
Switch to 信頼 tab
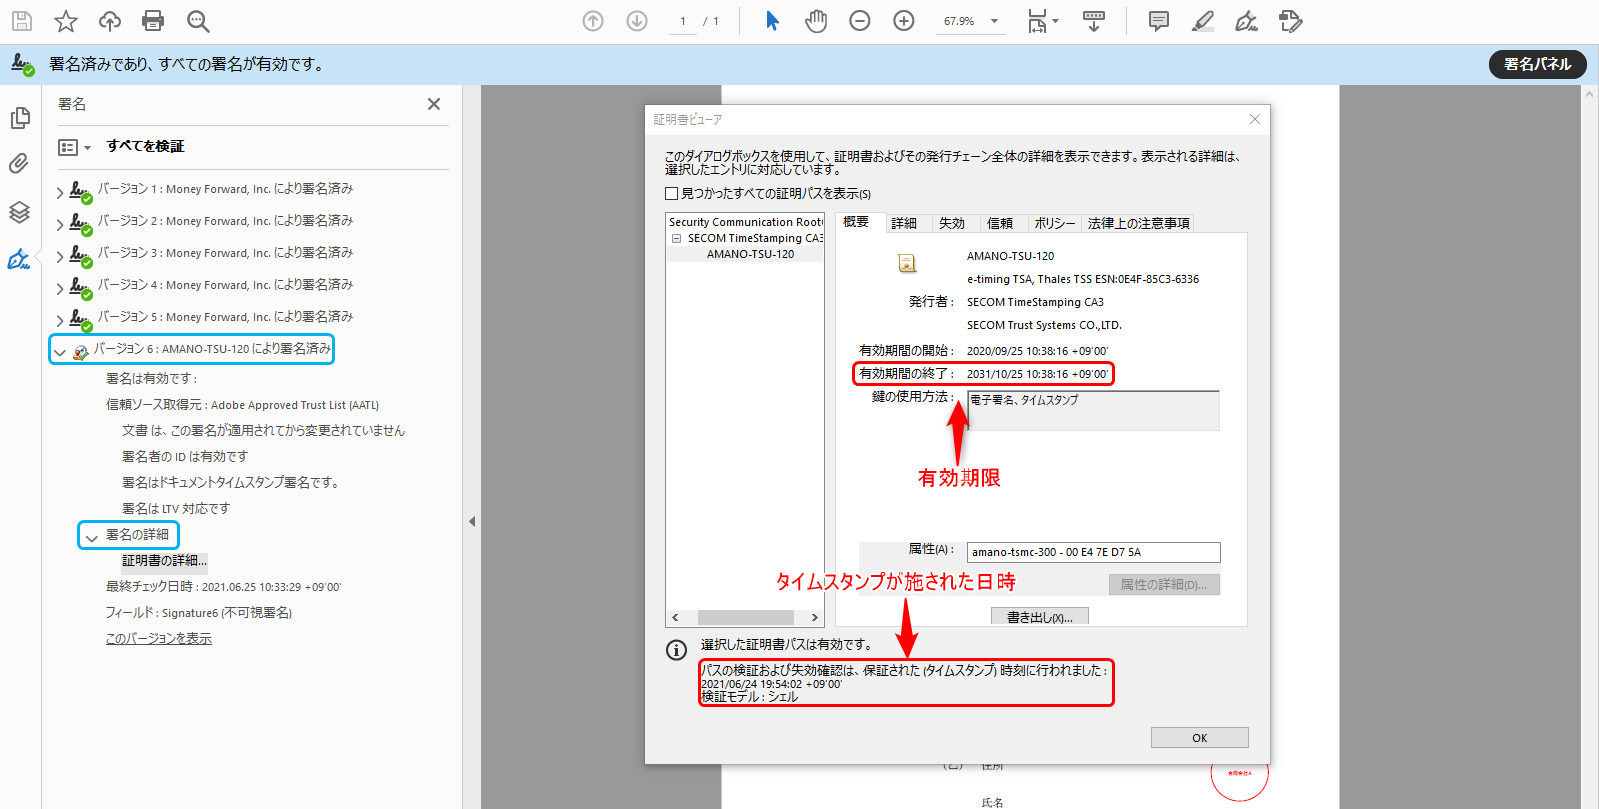(x=1000, y=223)
